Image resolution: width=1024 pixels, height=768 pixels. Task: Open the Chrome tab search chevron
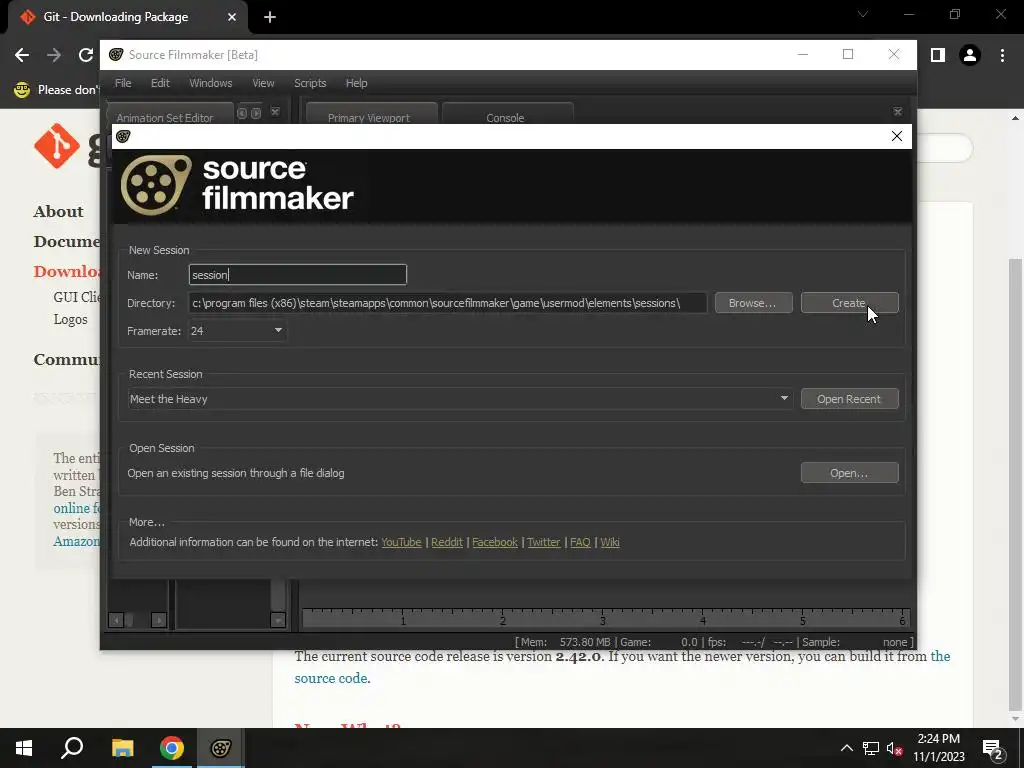click(863, 14)
